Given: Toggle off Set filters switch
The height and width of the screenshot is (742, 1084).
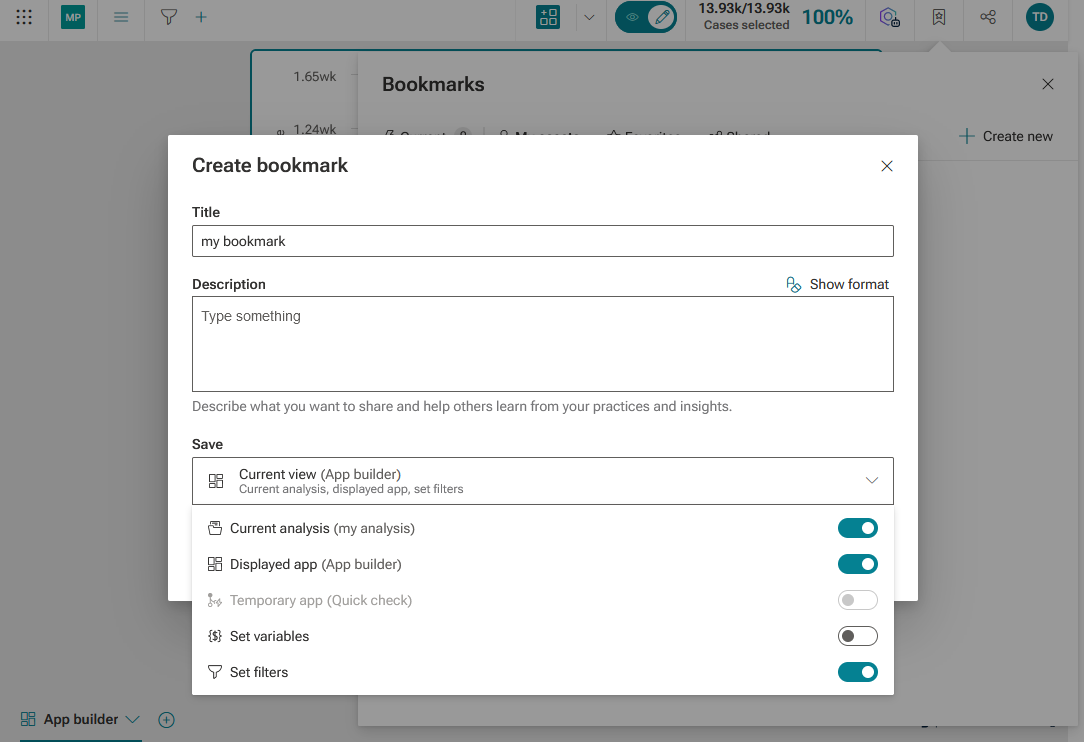Looking at the screenshot, I should (x=858, y=672).
